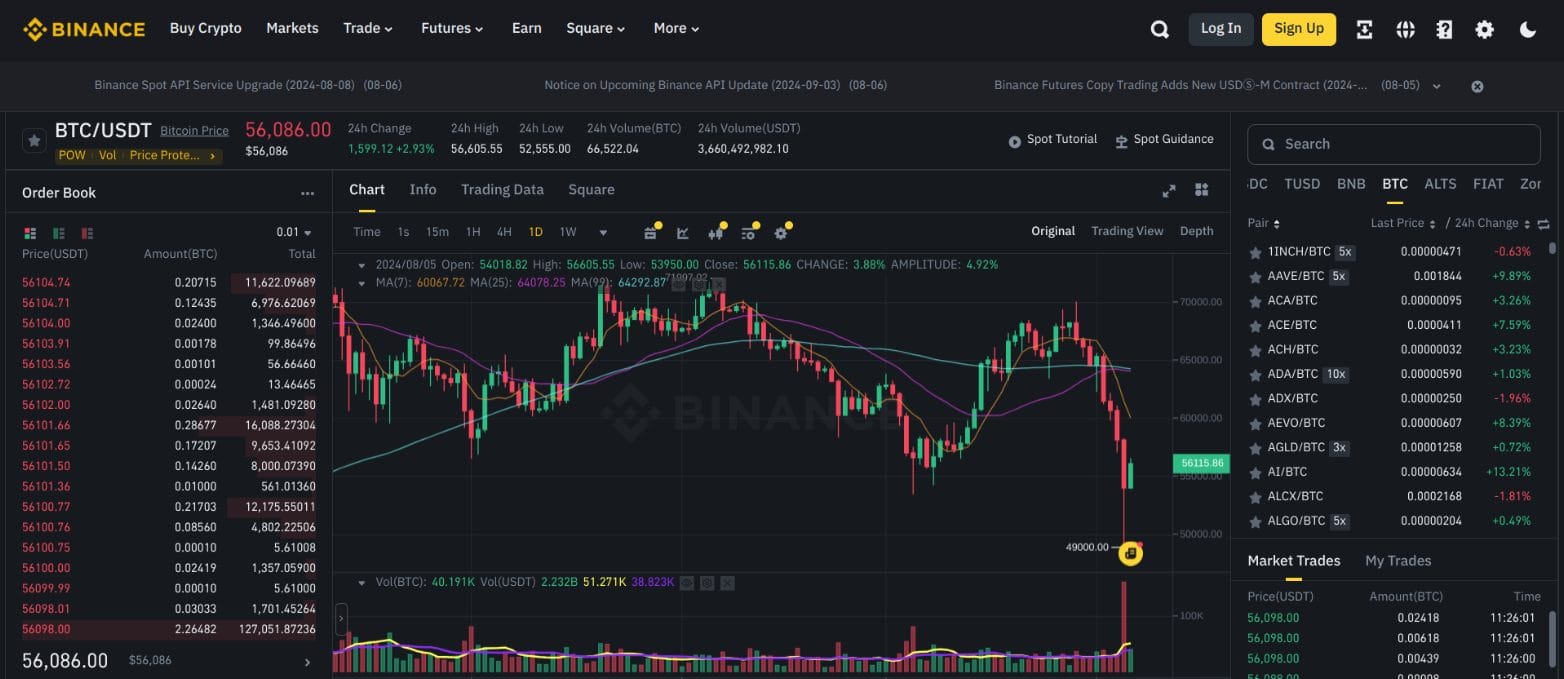1564x679 pixels.
Task: Click the Log In button
Action: 1221,29
